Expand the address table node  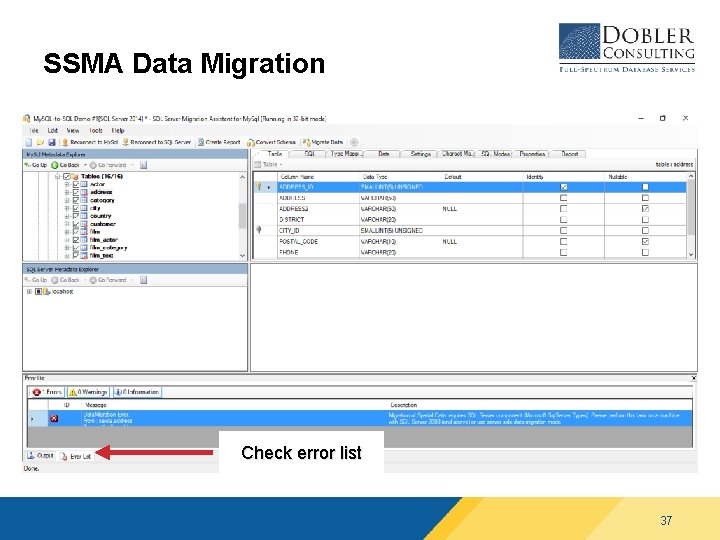click(67, 192)
